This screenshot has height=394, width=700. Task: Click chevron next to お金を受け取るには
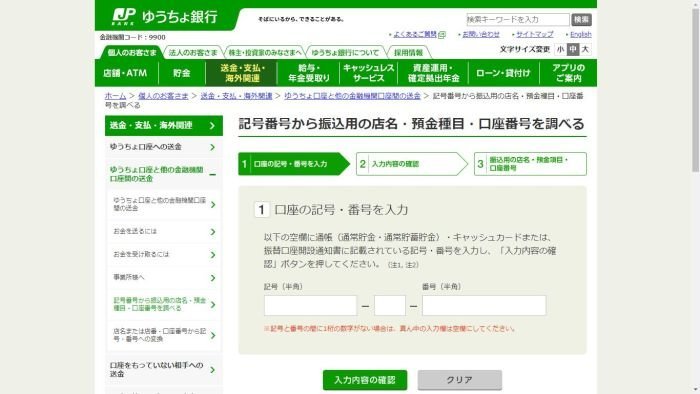[x=212, y=255]
